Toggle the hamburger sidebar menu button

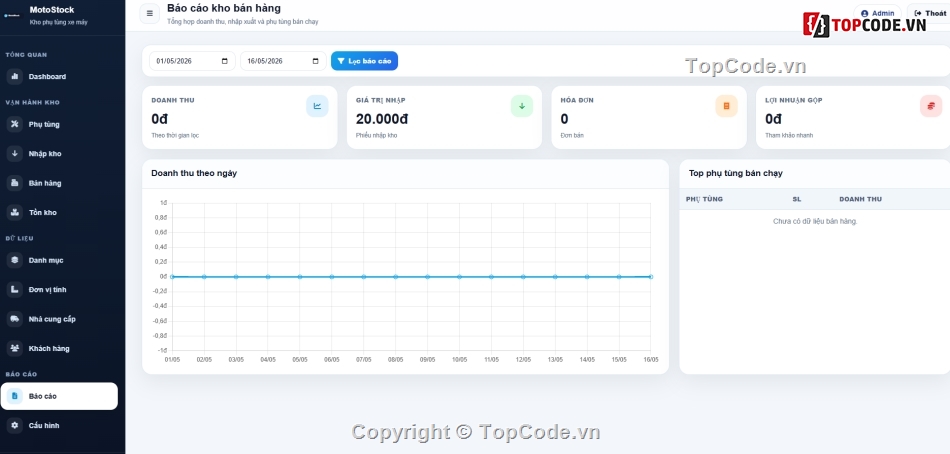[150, 13]
